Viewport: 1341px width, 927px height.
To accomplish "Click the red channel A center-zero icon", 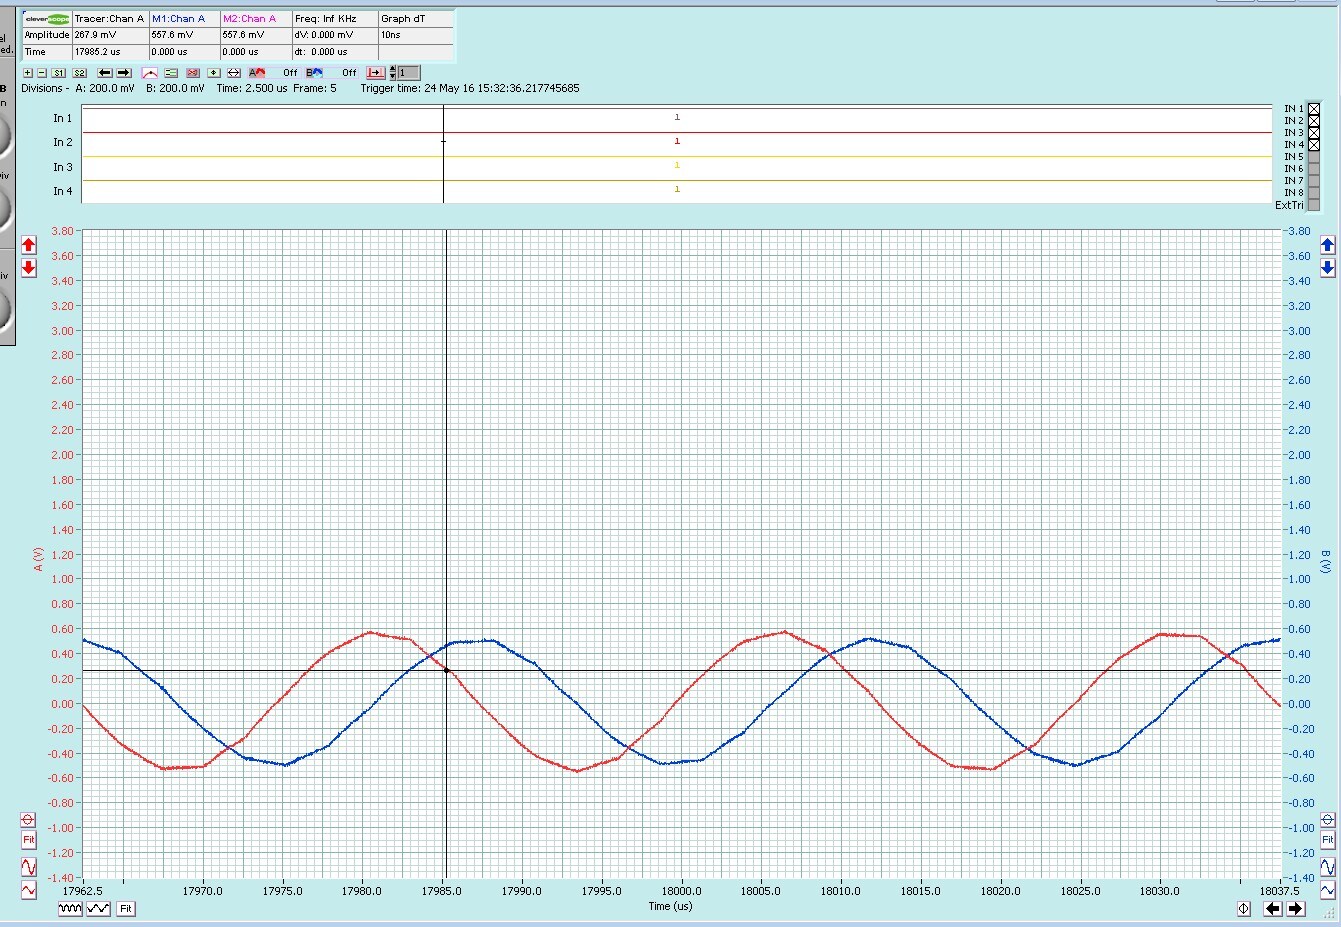I will (x=28, y=820).
